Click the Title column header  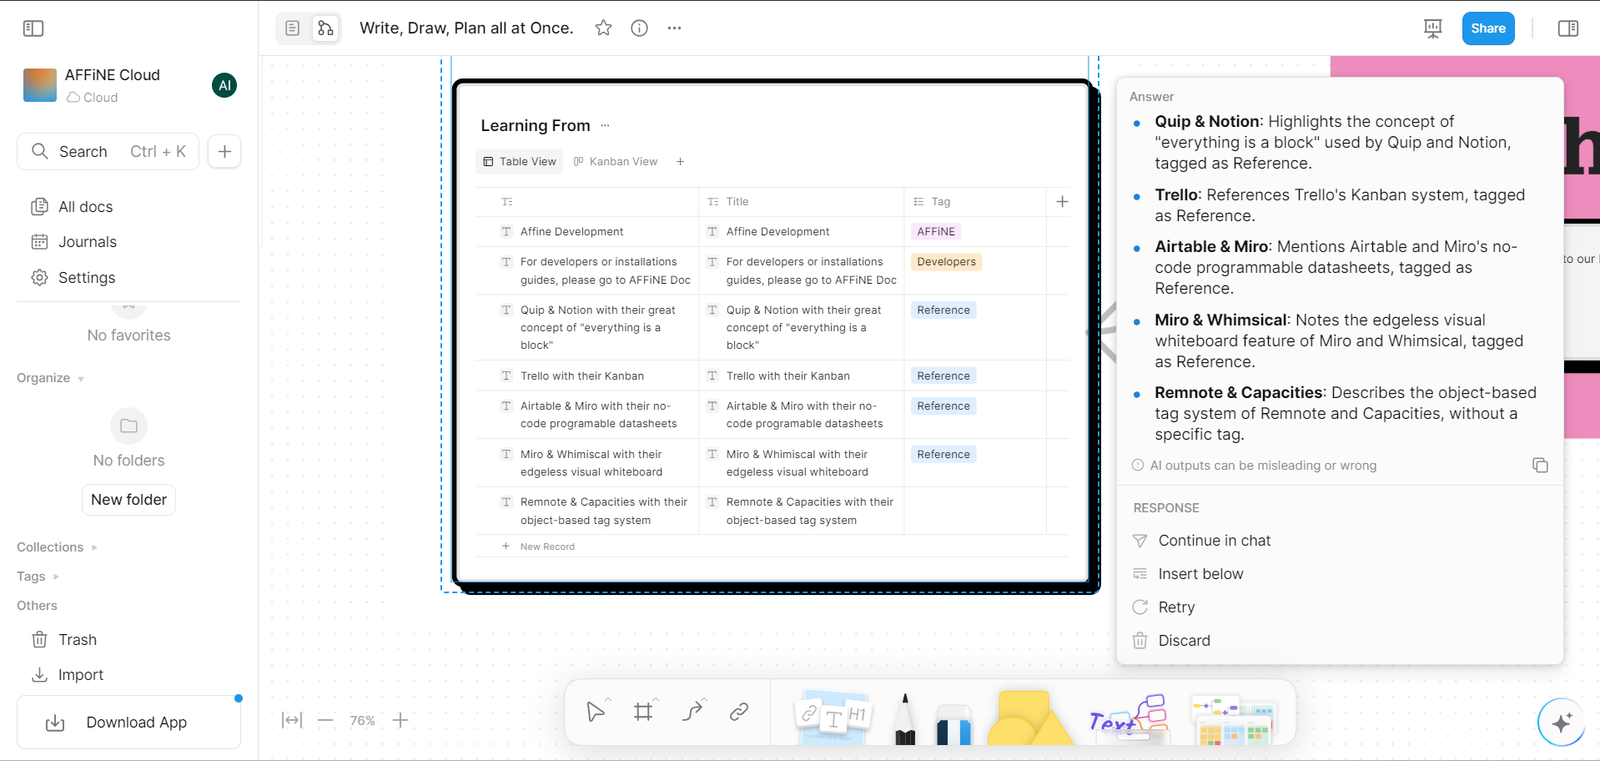(x=801, y=202)
